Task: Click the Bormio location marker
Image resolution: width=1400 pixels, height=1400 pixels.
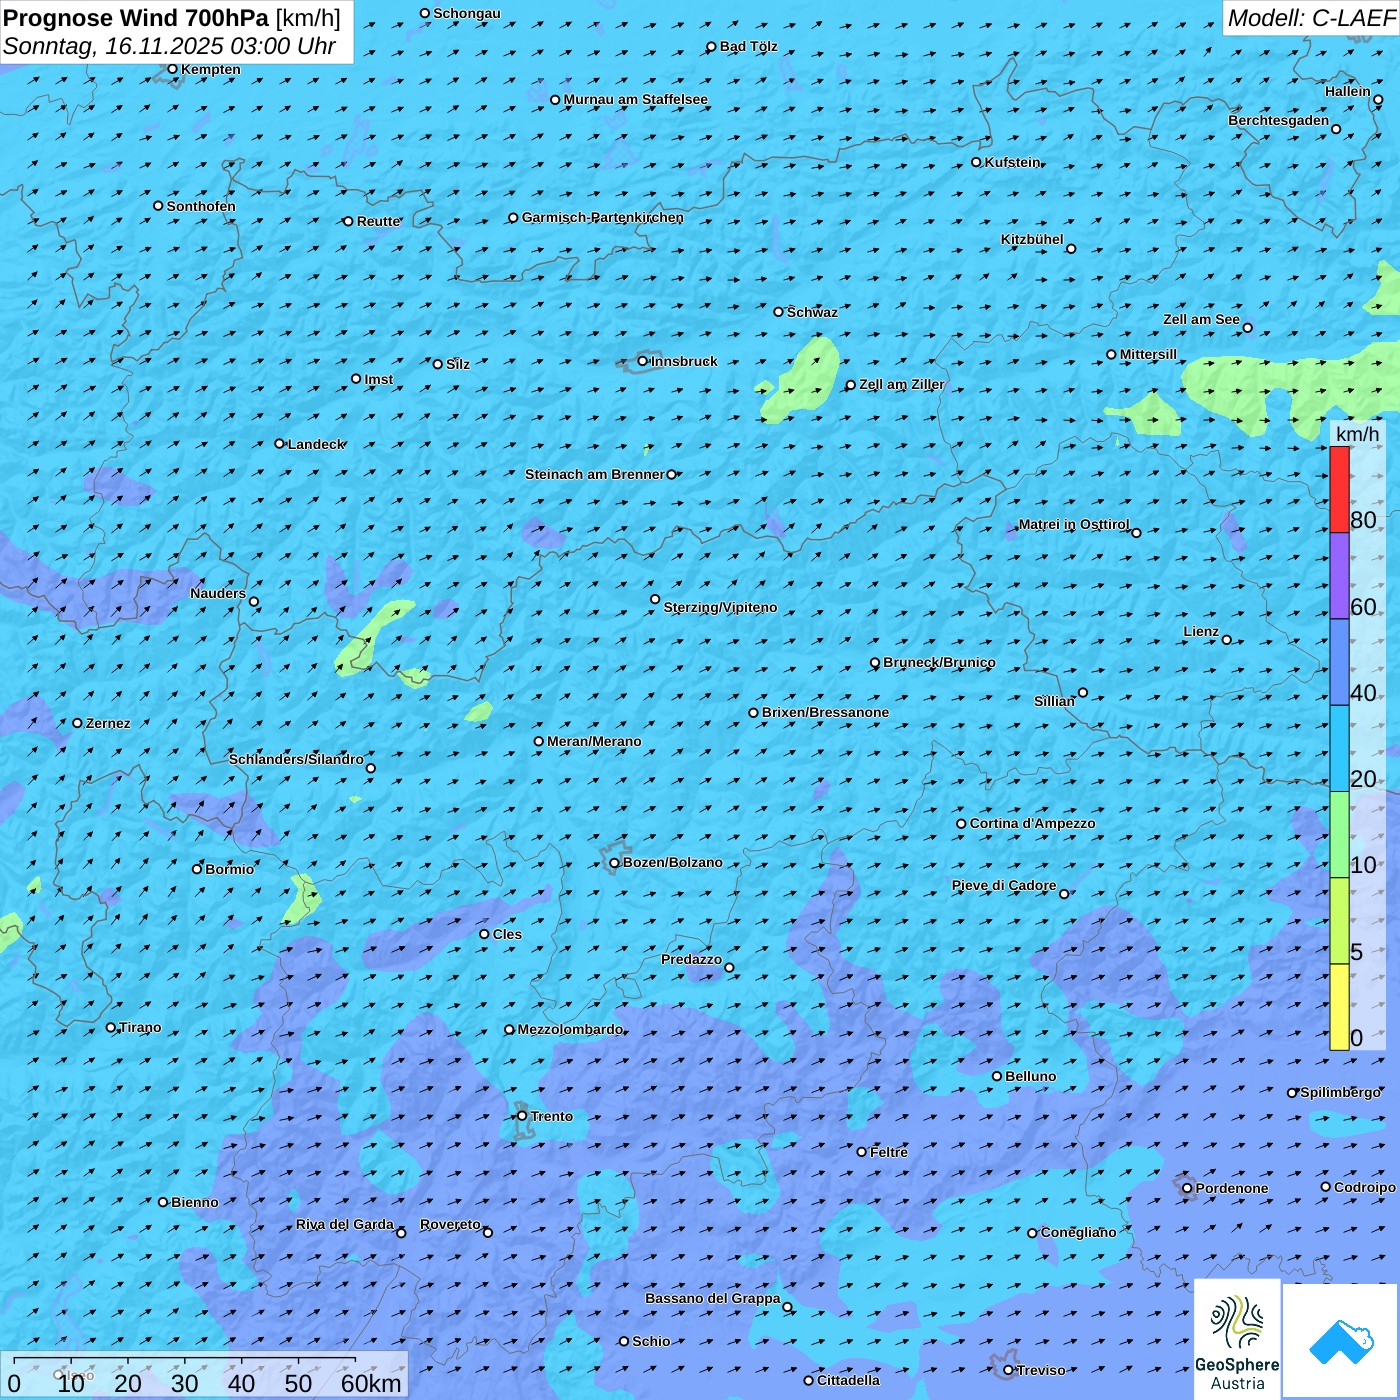Action: click(197, 869)
